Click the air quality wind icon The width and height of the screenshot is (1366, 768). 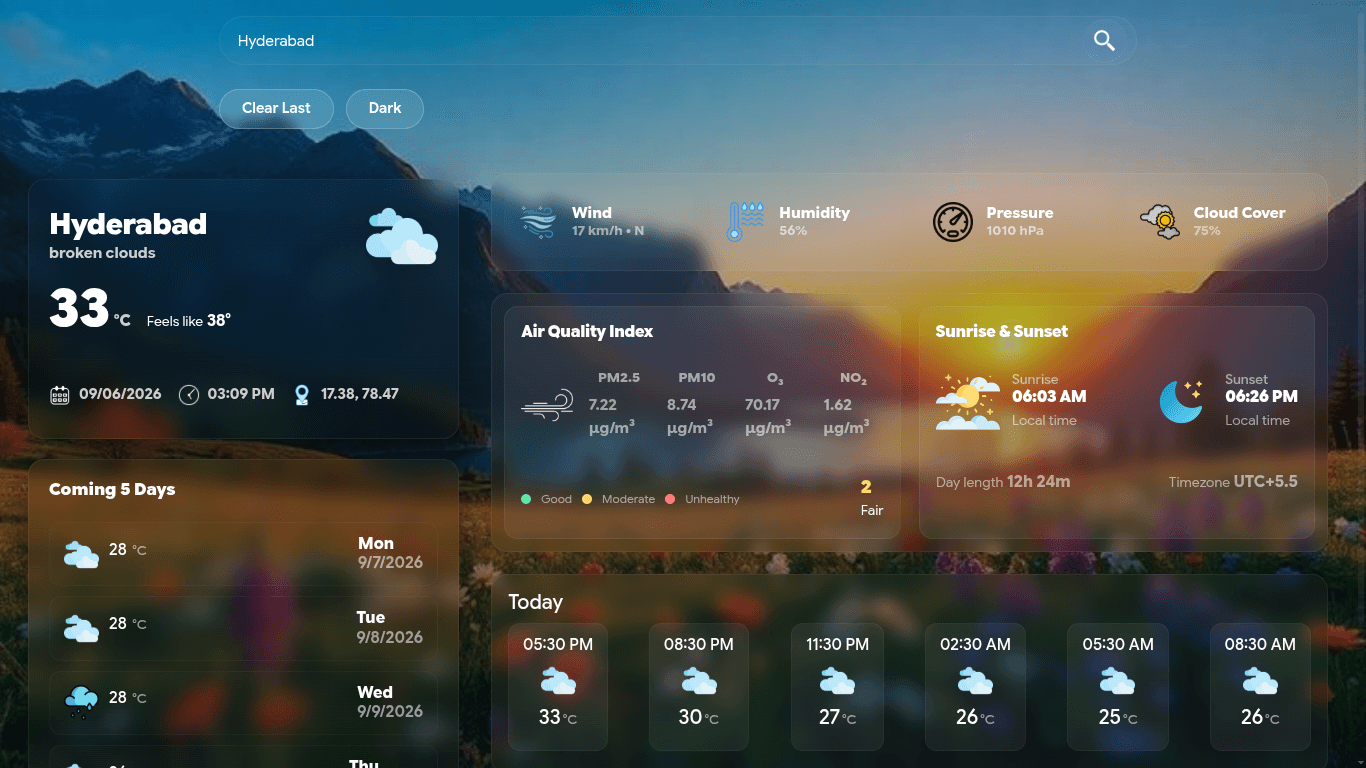tap(547, 405)
